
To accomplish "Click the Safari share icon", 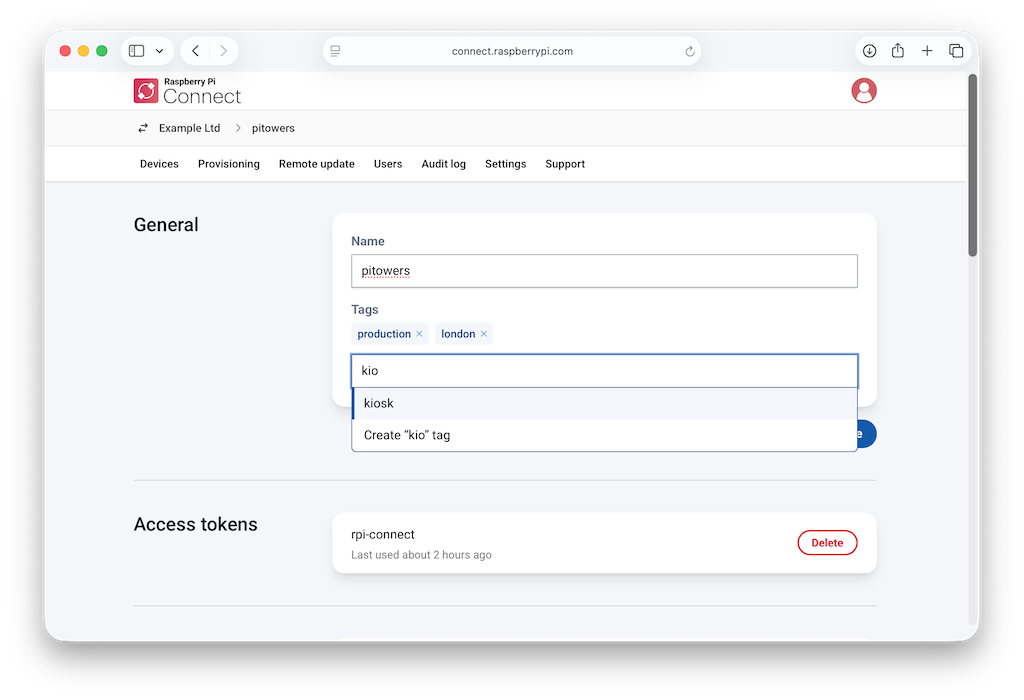I will [x=898, y=50].
